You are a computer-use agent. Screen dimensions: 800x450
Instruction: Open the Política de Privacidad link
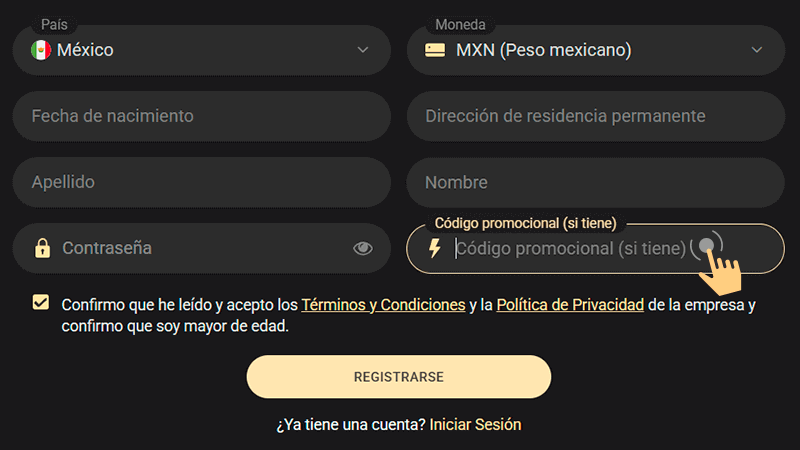click(569, 305)
